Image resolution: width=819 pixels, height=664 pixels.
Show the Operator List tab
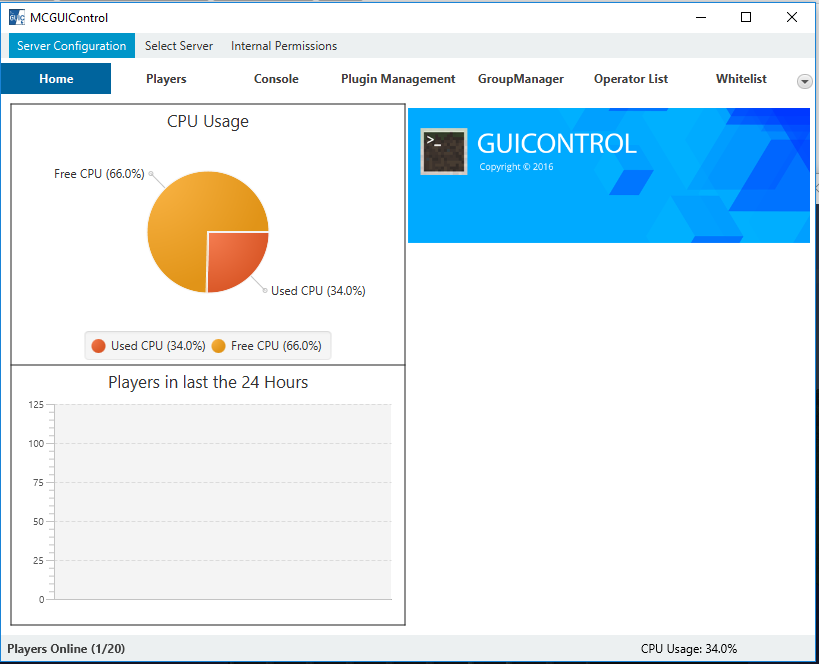tap(631, 79)
